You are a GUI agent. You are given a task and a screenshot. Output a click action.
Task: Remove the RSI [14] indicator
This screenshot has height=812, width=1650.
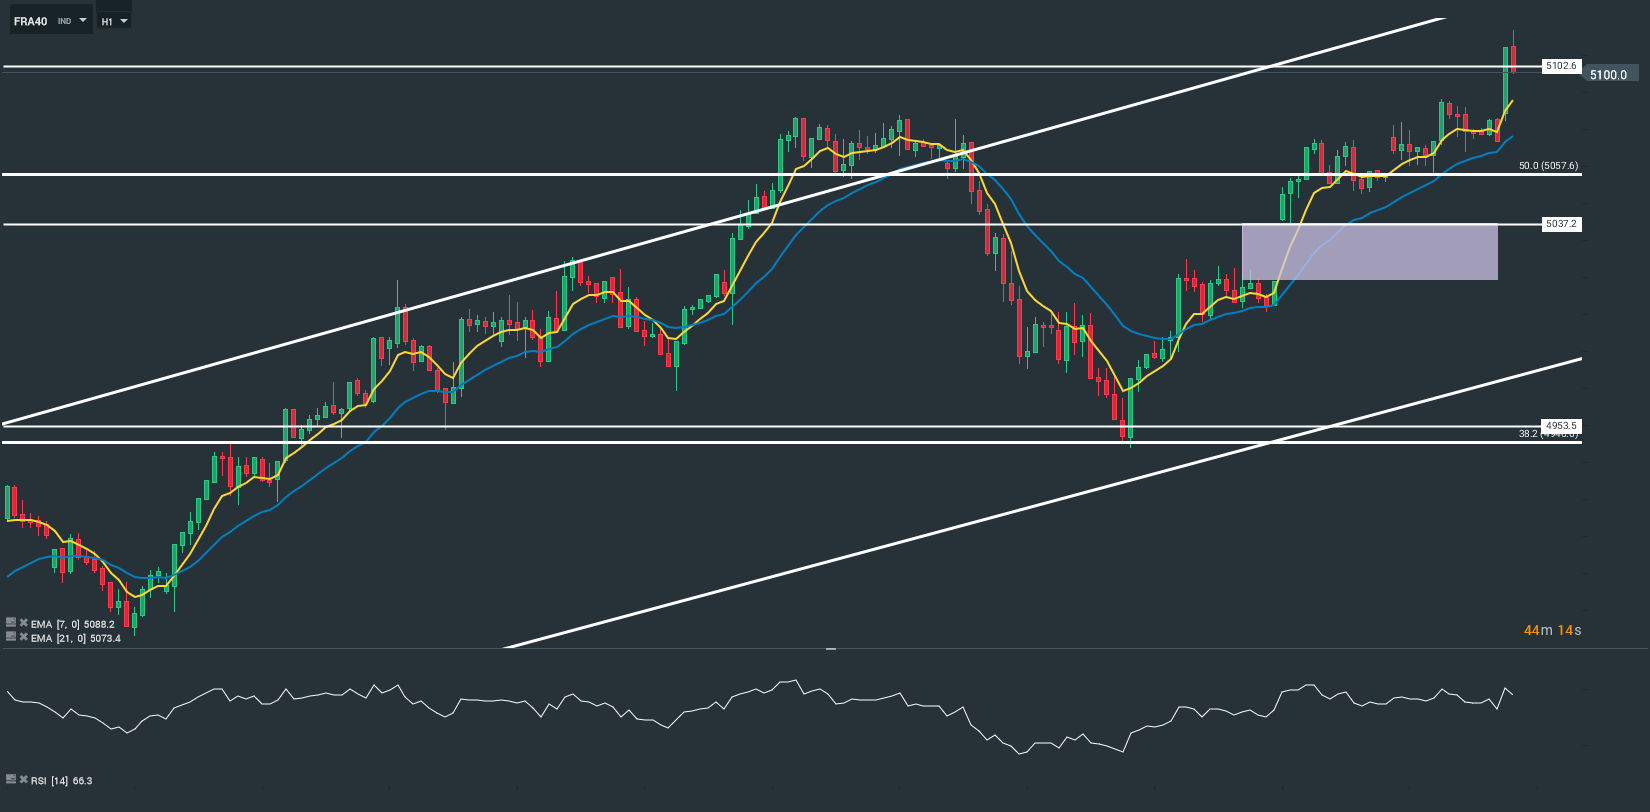click(x=23, y=779)
